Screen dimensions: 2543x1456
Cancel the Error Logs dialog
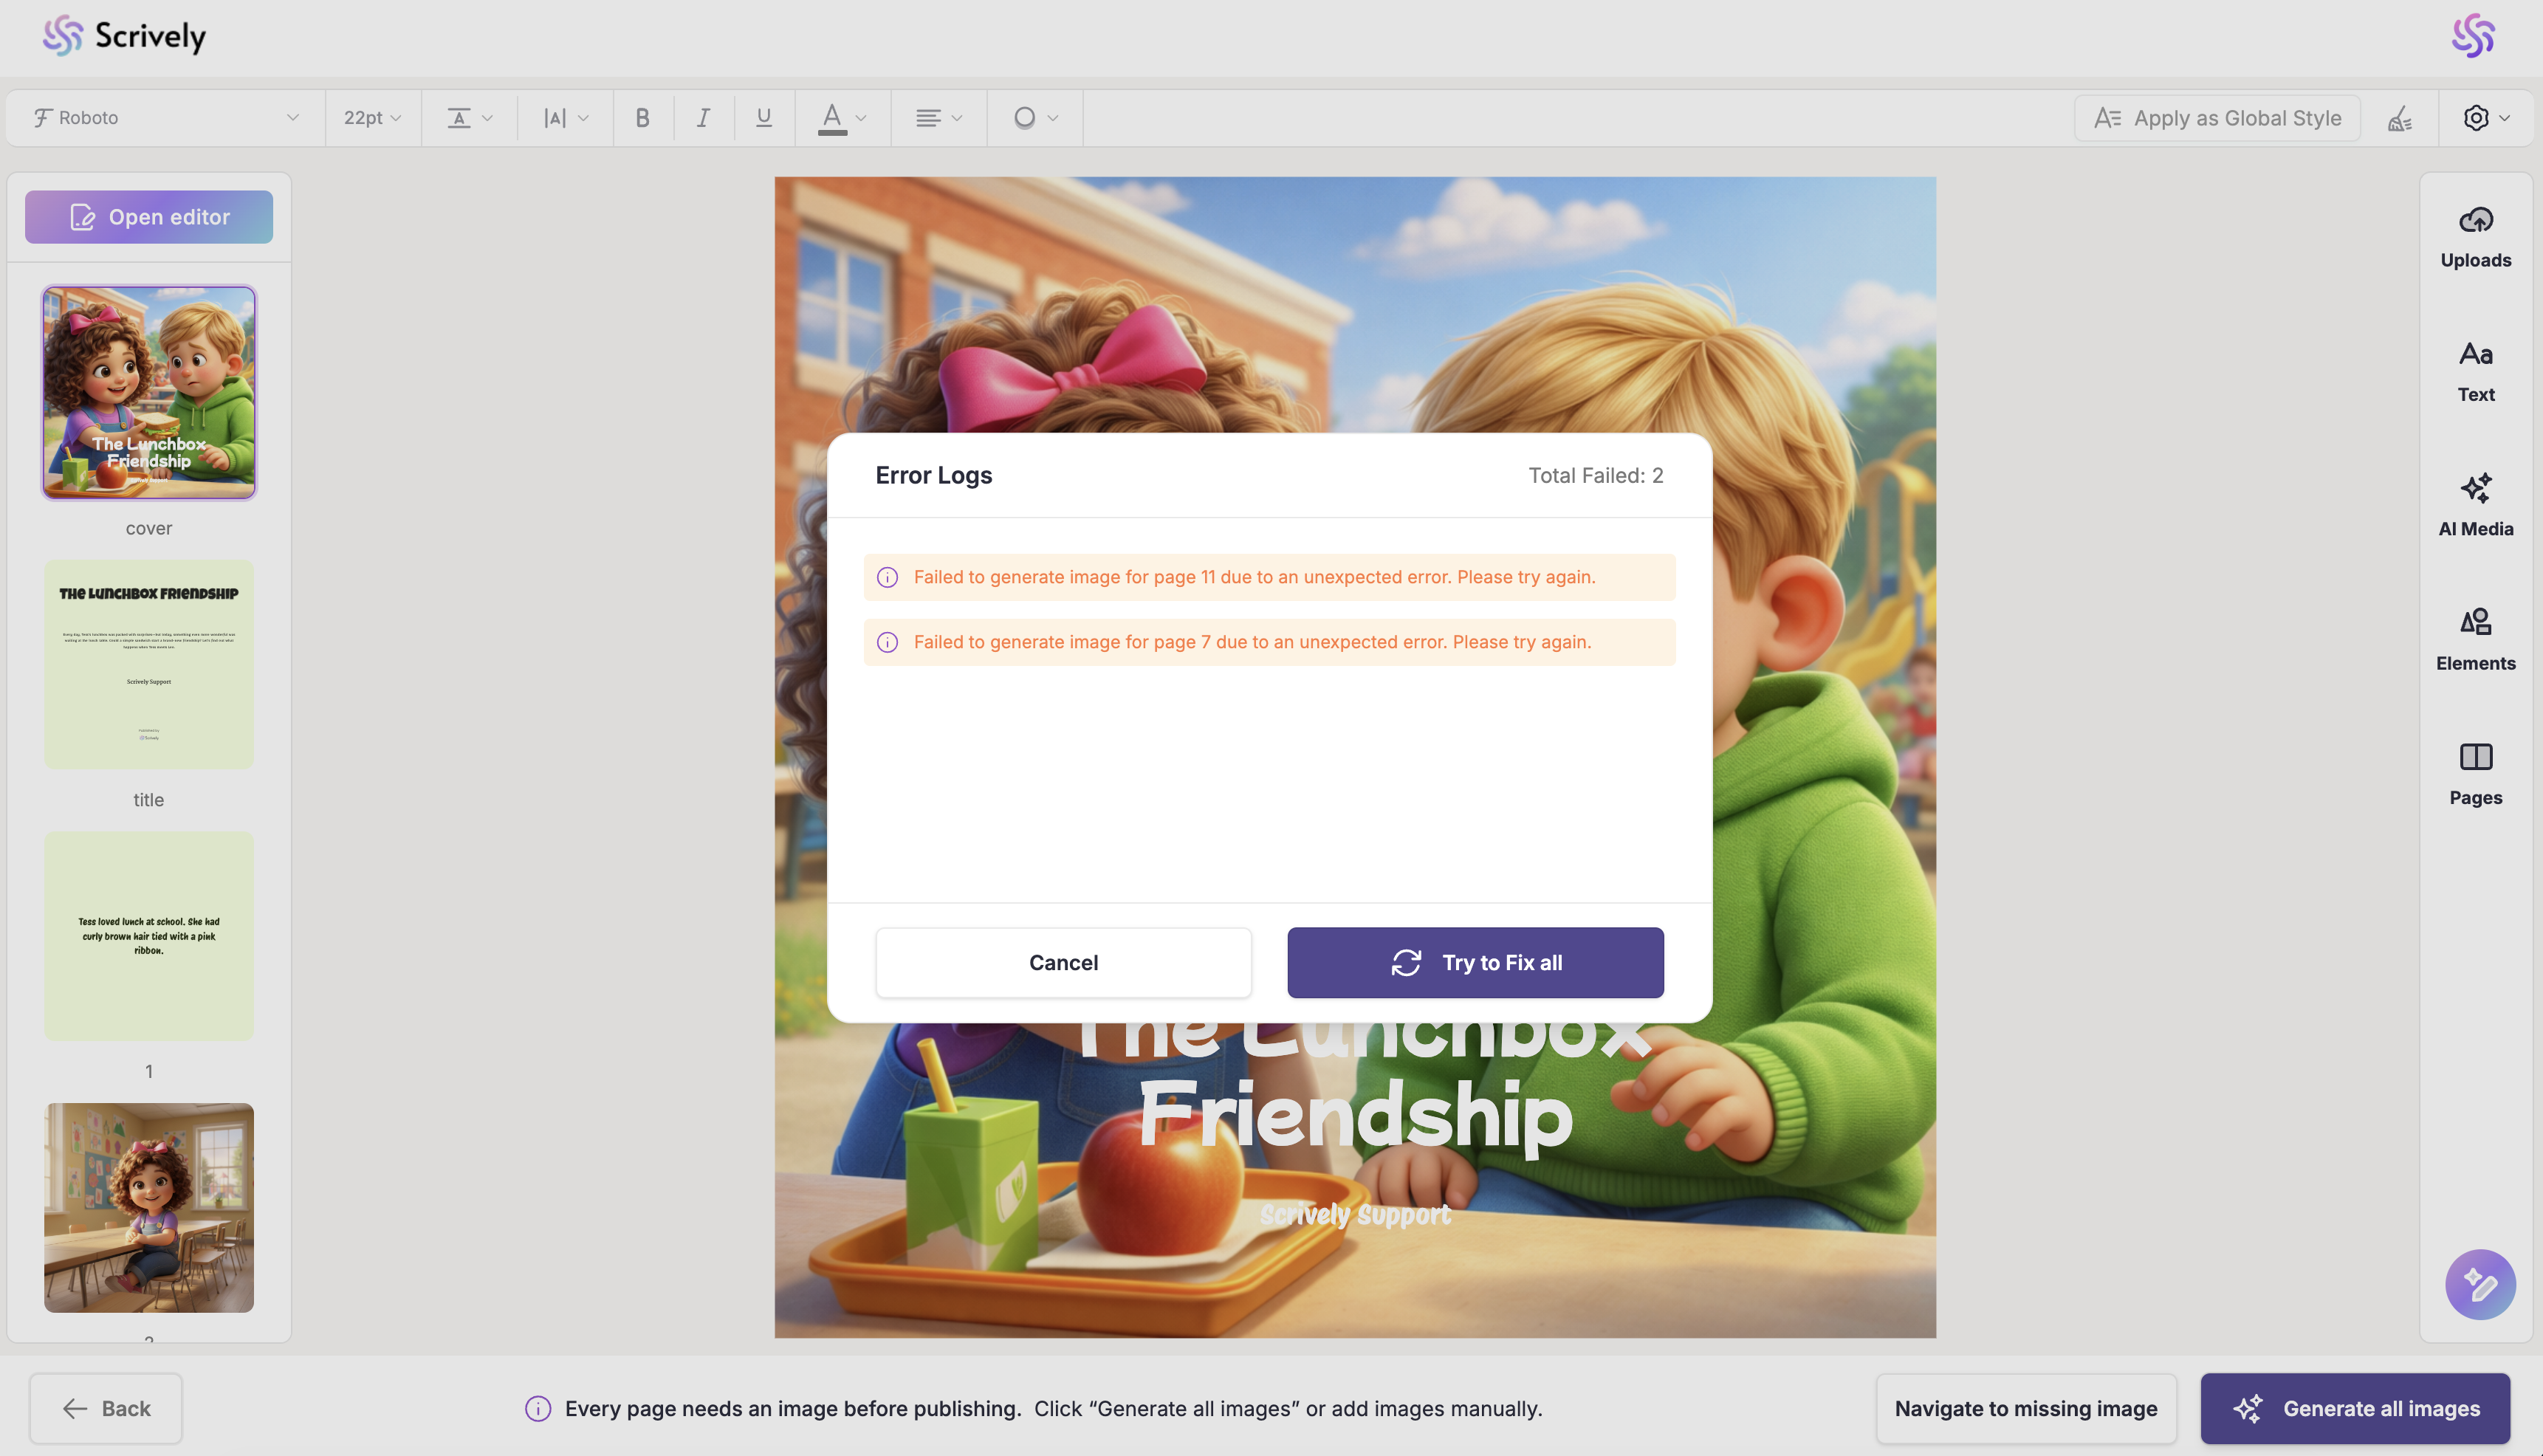[1063, 962]
